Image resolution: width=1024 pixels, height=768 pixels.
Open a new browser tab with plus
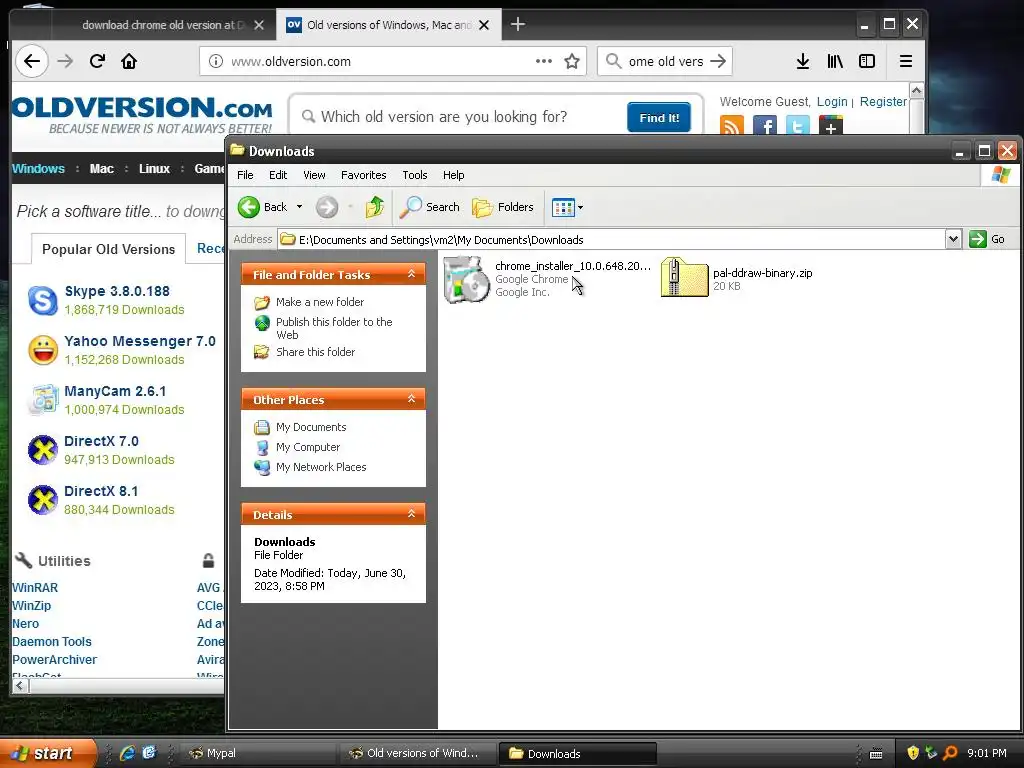click(x=518, y=24)
